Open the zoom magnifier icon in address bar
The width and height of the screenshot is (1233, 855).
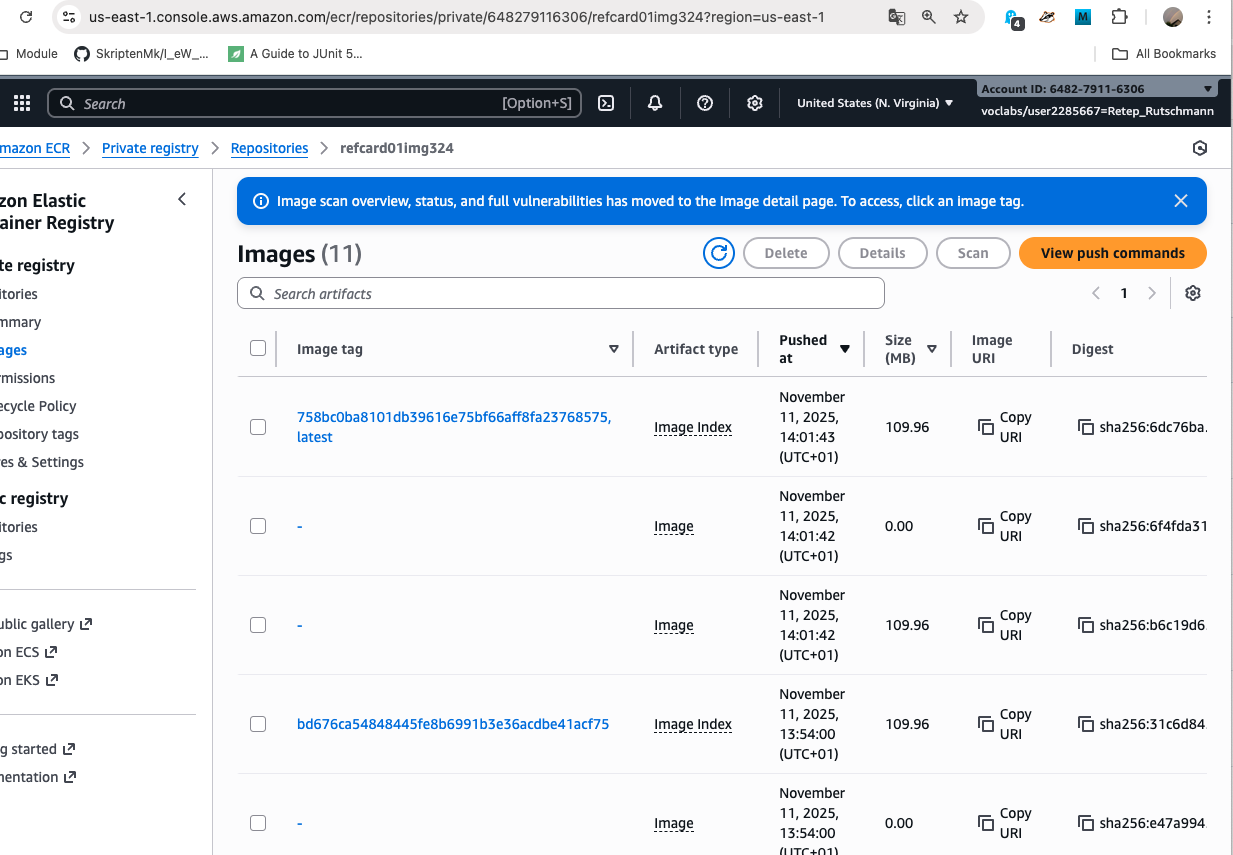pos(929,17)
